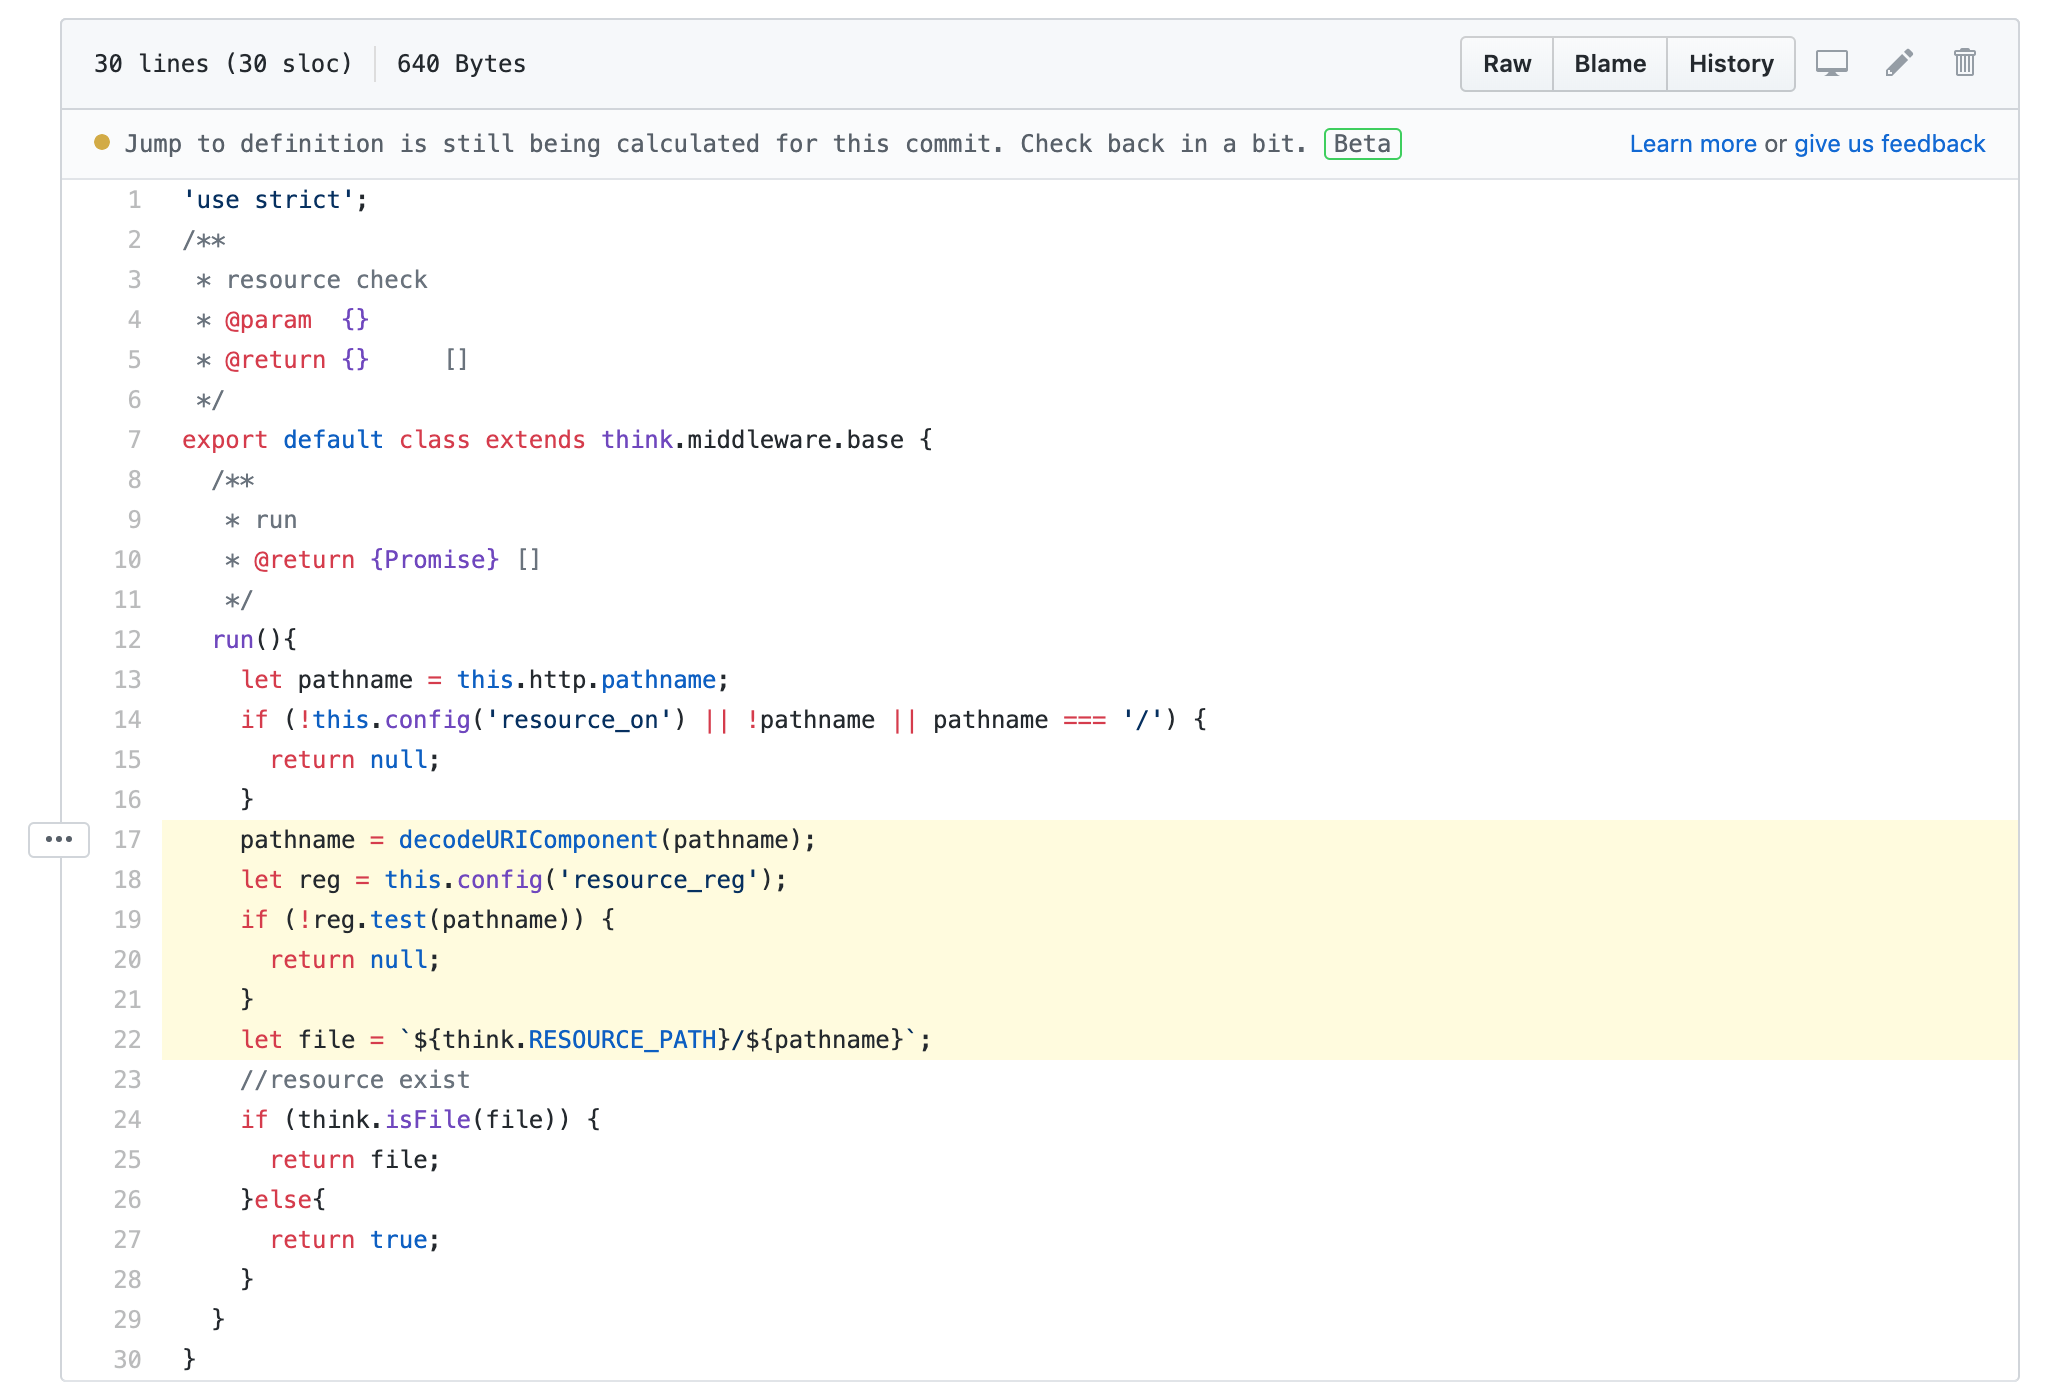This screenshot has width=2072, height=1400.
Task: Click the Beta badge
Action: (1362, 144)
